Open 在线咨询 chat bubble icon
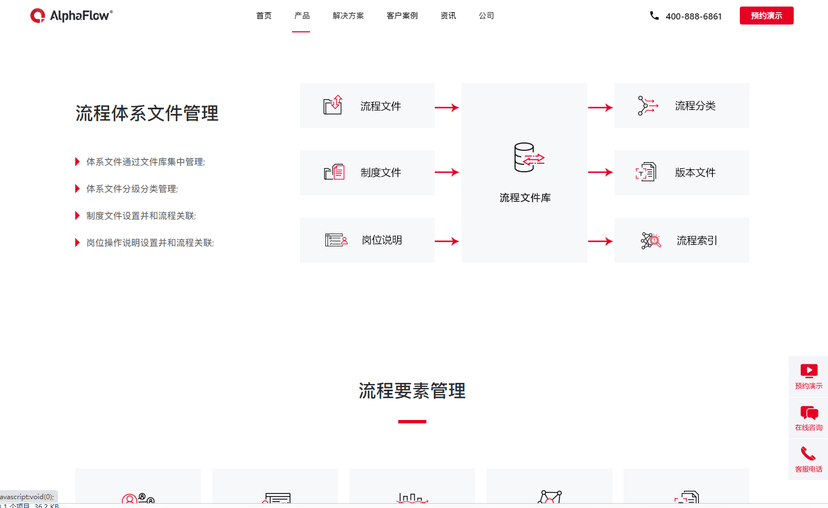This screenshot has width=828, height=508. [x=809, y=413]
